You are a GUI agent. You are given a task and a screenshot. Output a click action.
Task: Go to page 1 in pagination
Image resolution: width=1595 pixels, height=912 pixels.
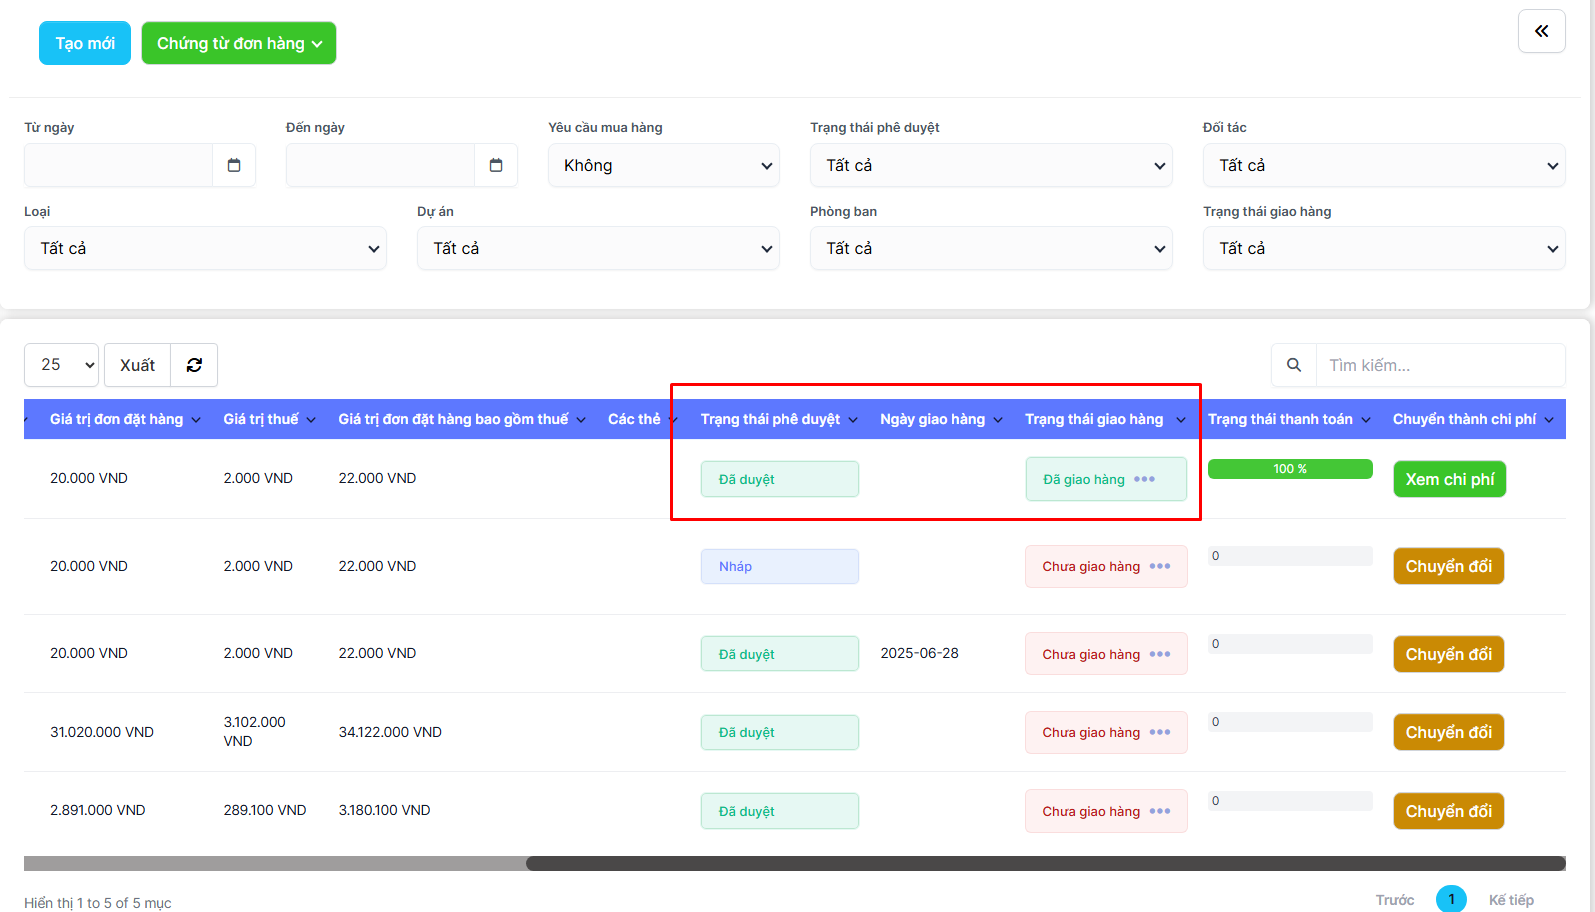[x=1451, y=899]
